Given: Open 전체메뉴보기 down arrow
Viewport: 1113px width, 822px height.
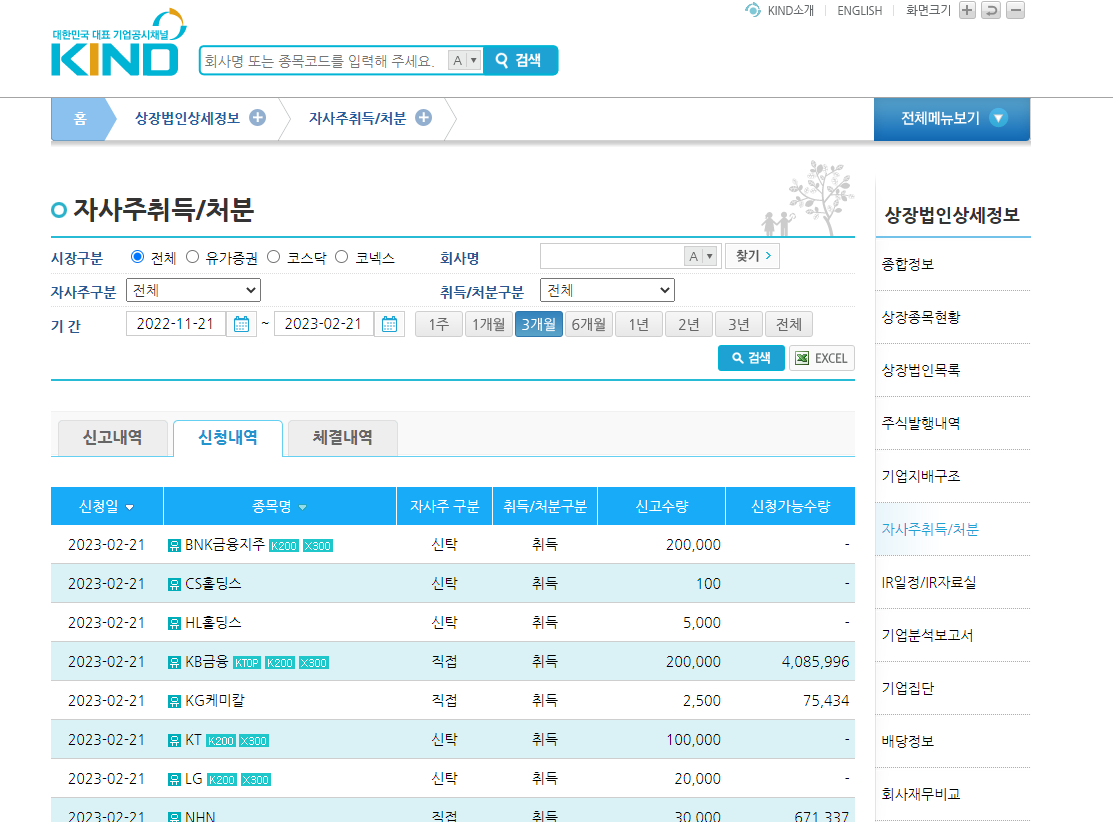Looking at the screenshot, I should coord(999,118).
